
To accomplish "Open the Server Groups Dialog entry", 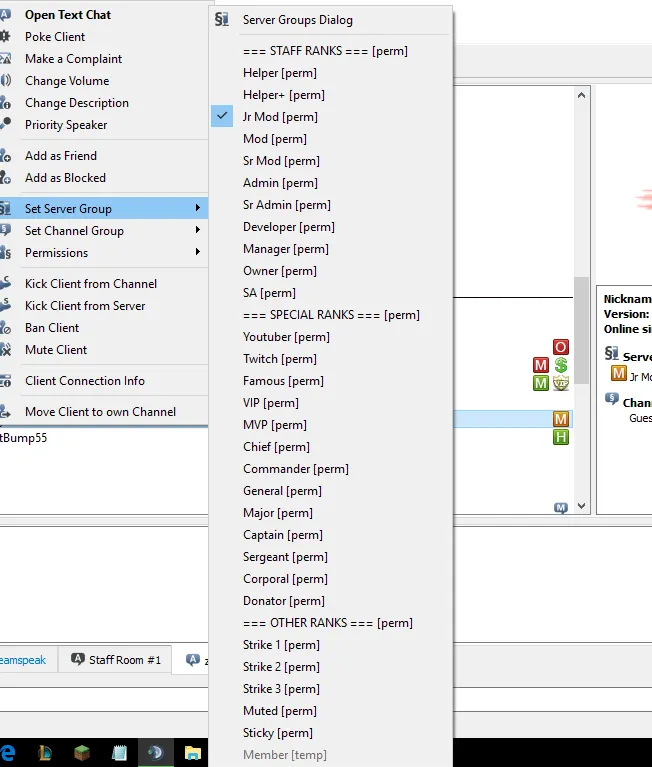I will click(x=297, y=20).
